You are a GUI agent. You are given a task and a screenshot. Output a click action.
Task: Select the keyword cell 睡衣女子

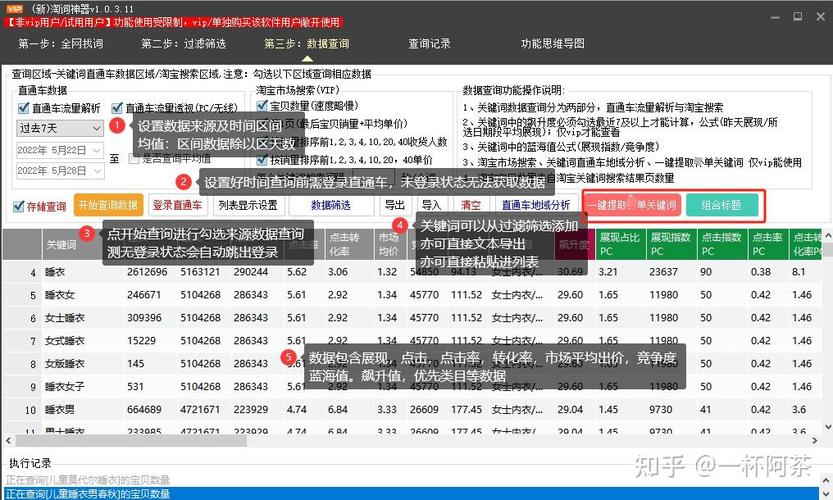pos(65,387)
